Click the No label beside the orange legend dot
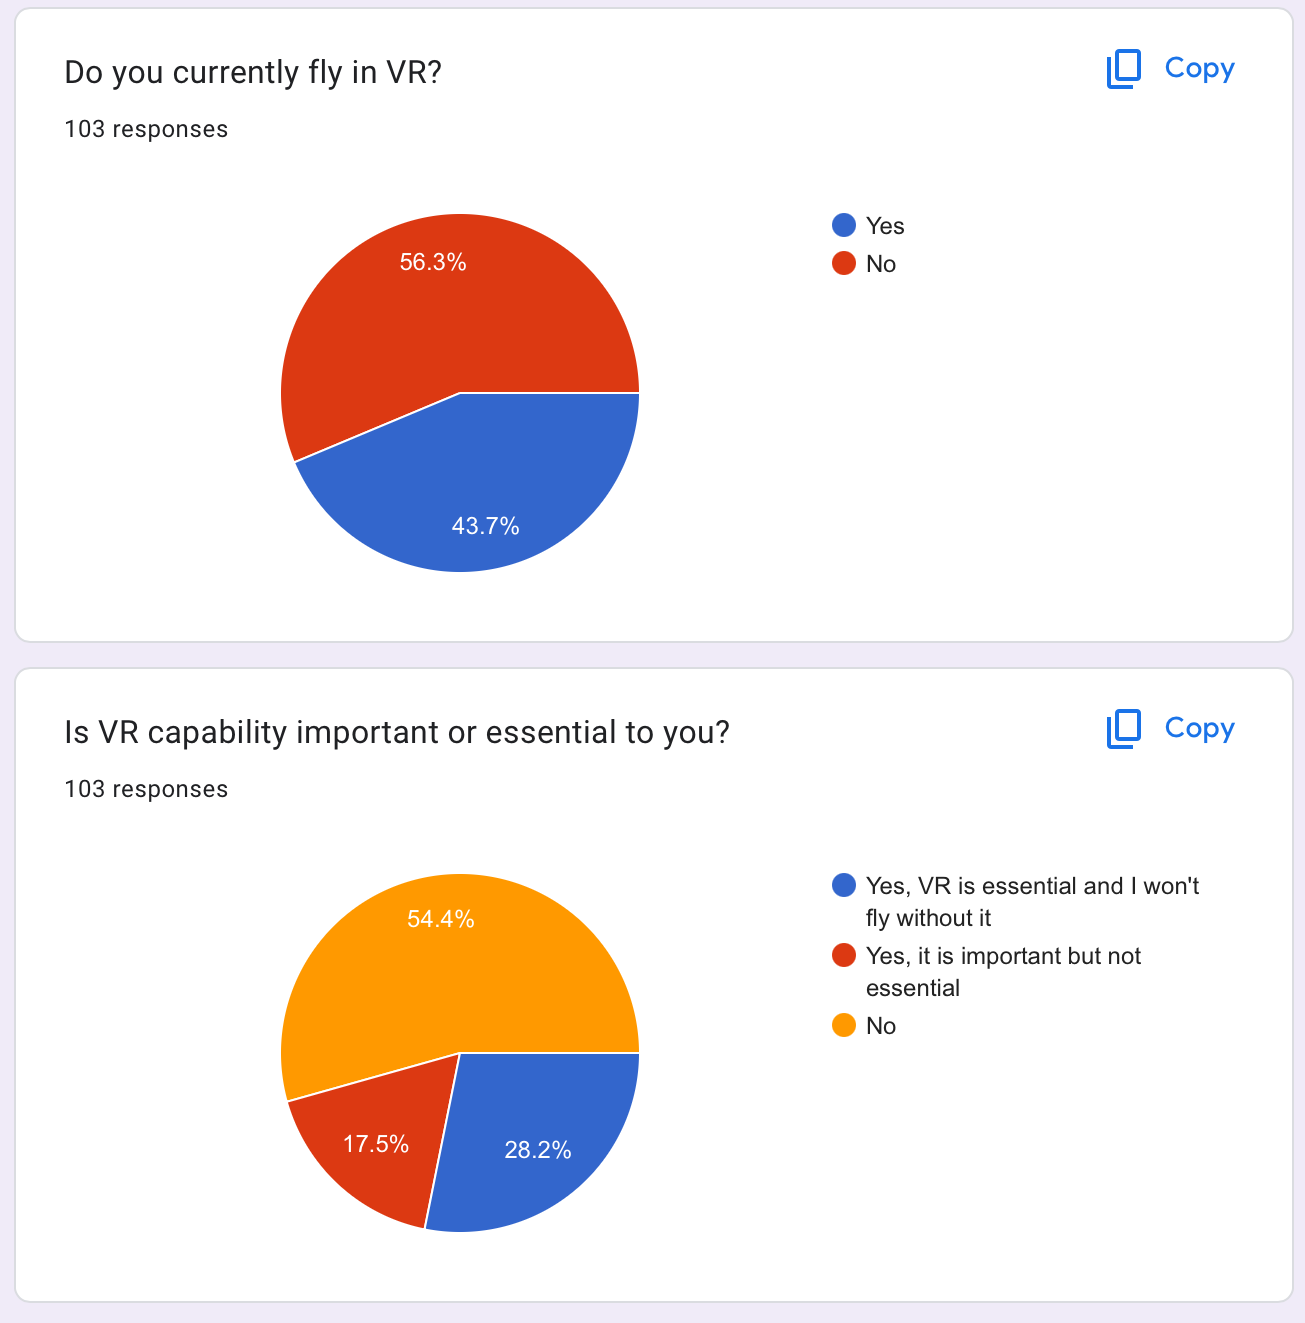1305x1323 pixels. 881,1027
